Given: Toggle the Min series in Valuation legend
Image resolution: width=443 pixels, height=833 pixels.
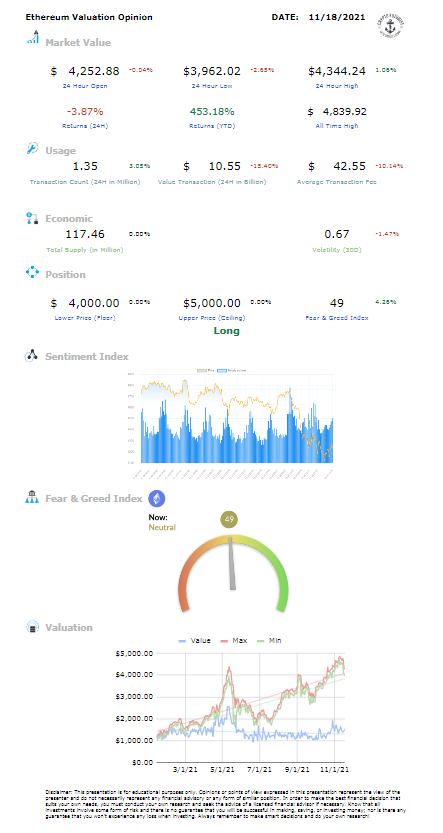Looking at the screenshot, I should (x=269, y=640).
